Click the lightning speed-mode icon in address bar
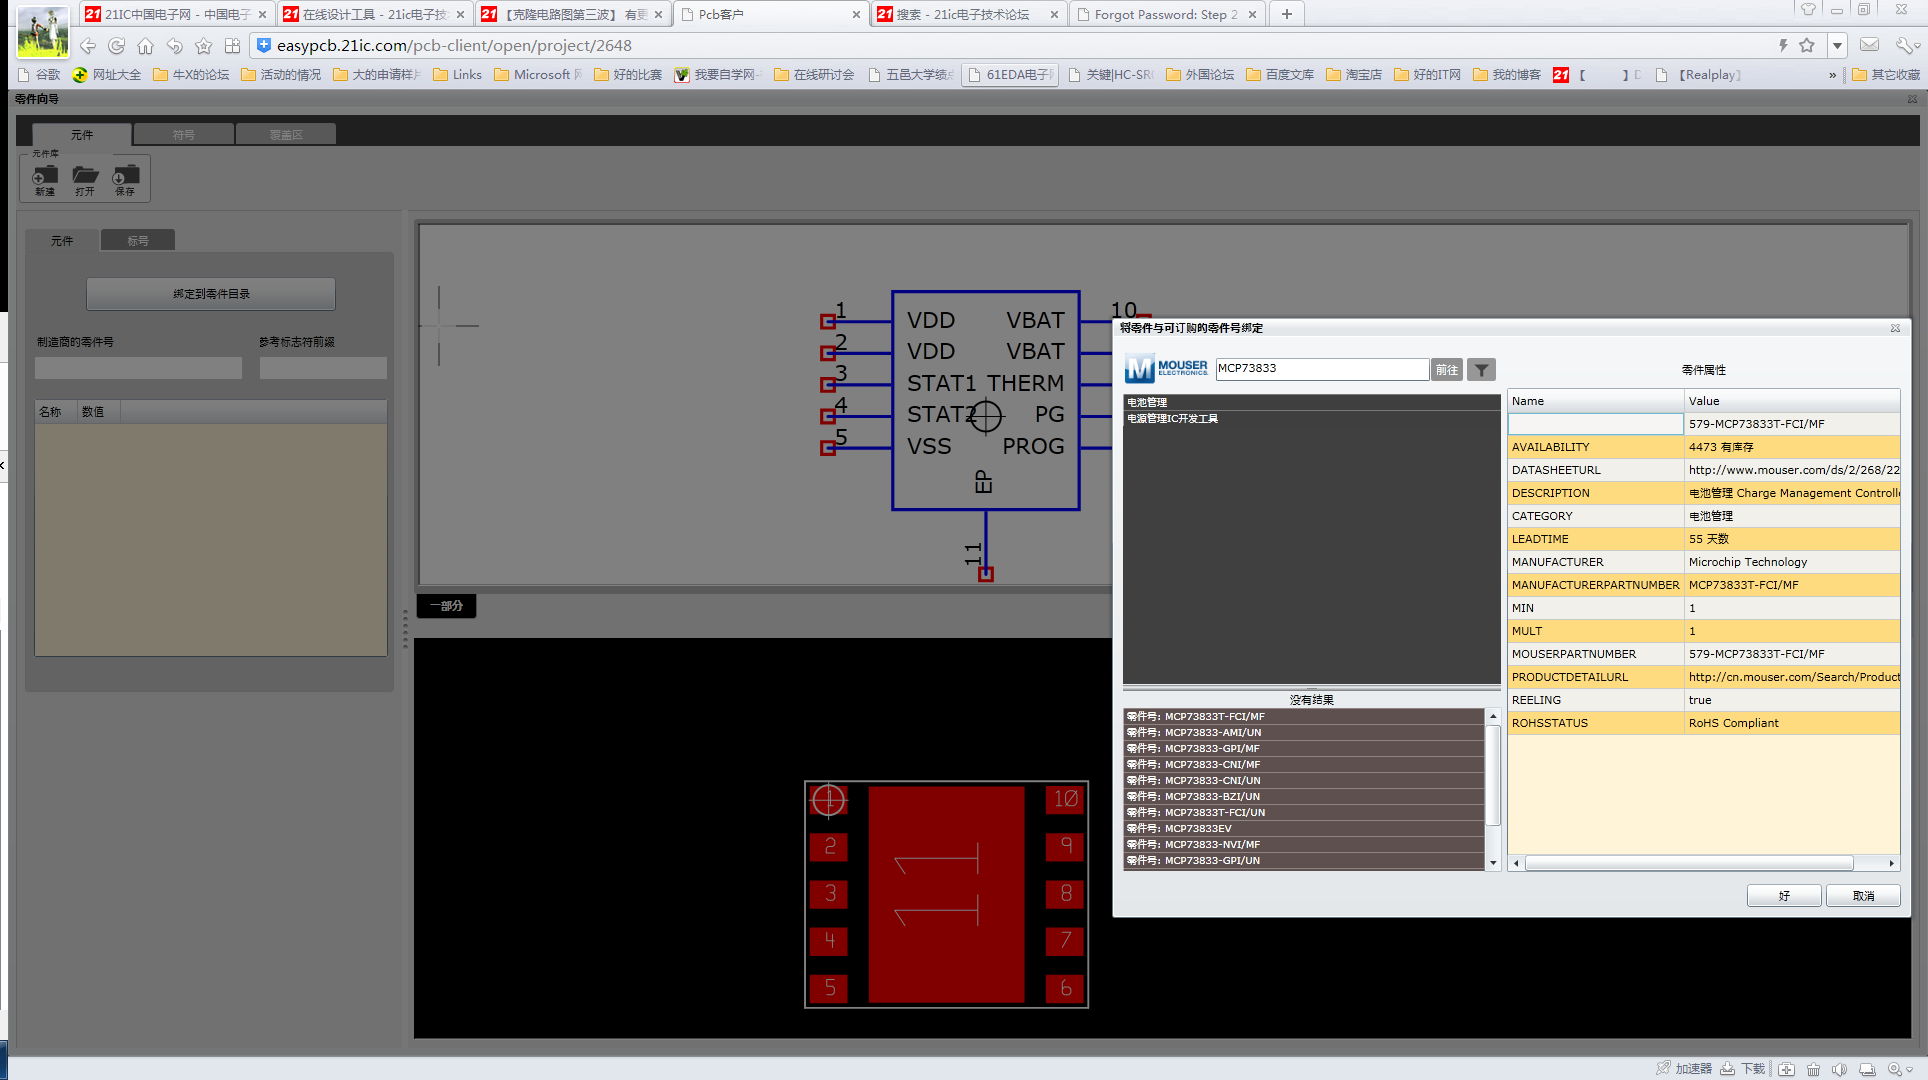Image resolution: width=1928 pixels, height=1080 pixels. pyautogui.click(x=1782, y=46)
